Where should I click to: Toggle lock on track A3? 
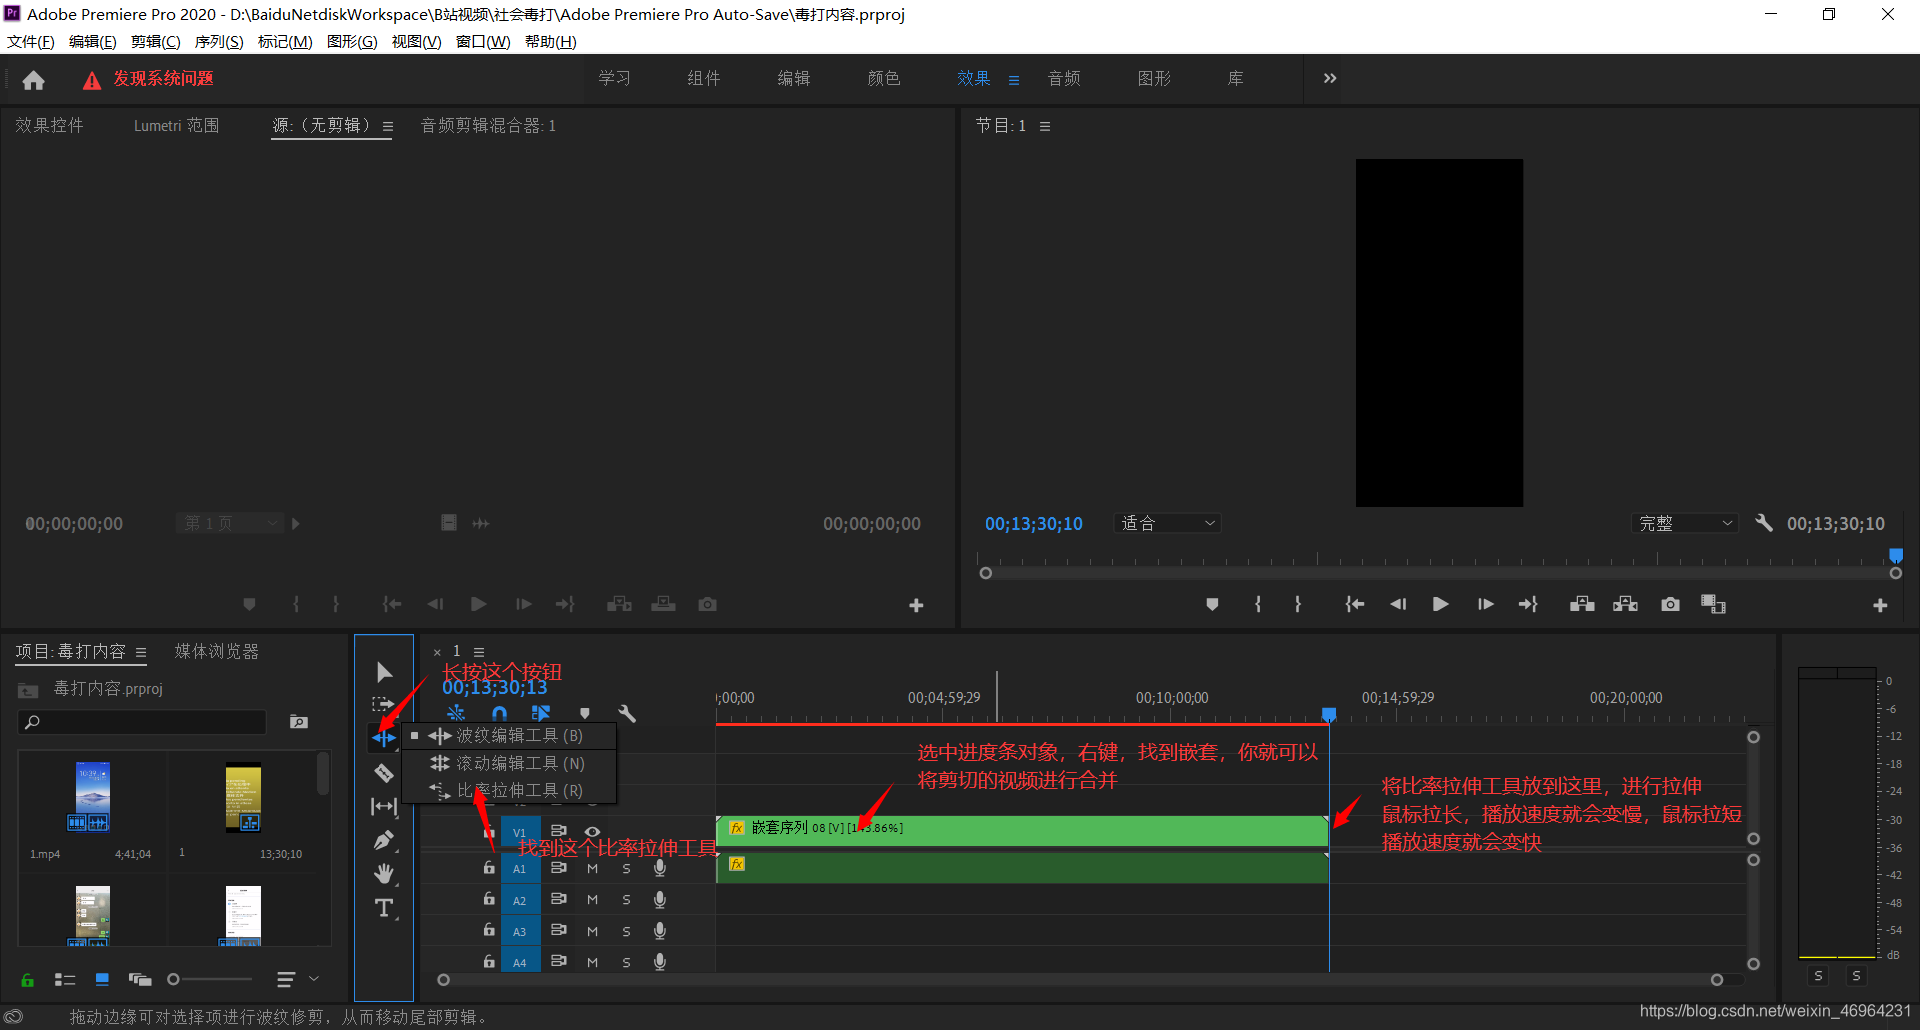coord(489,931)
